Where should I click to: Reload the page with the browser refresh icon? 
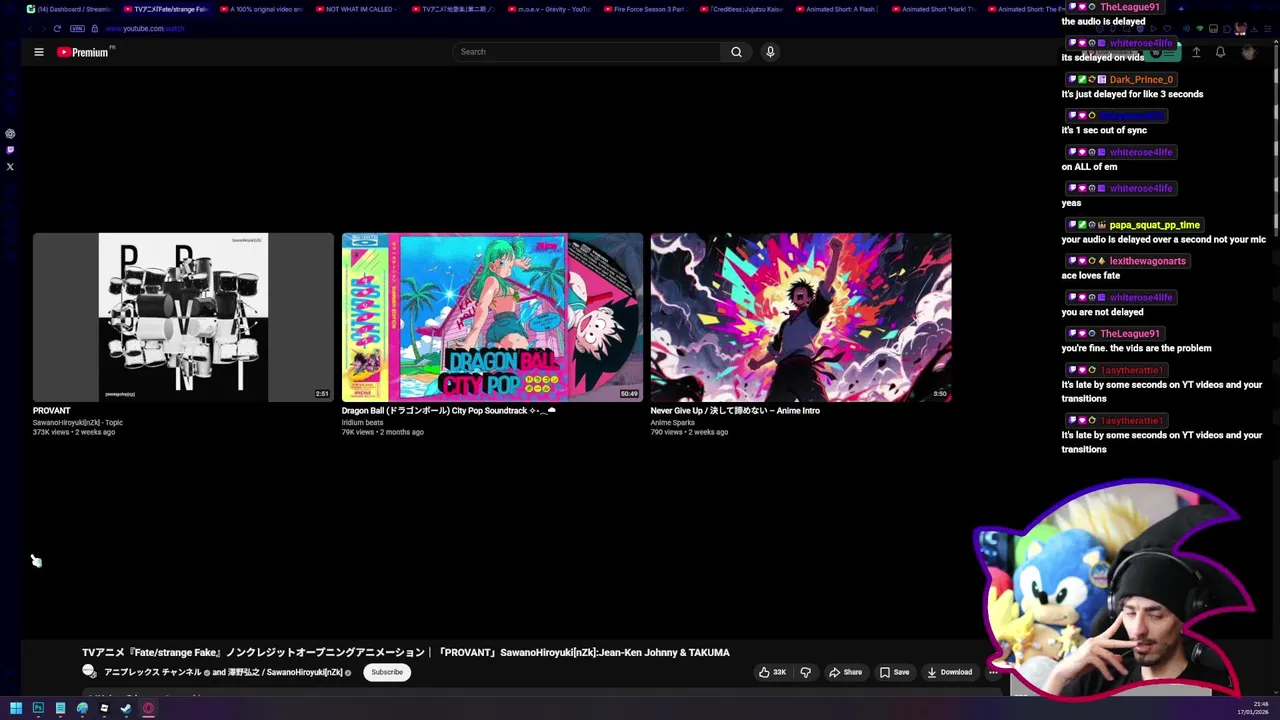pyautogui.click(x=57, y=28)
